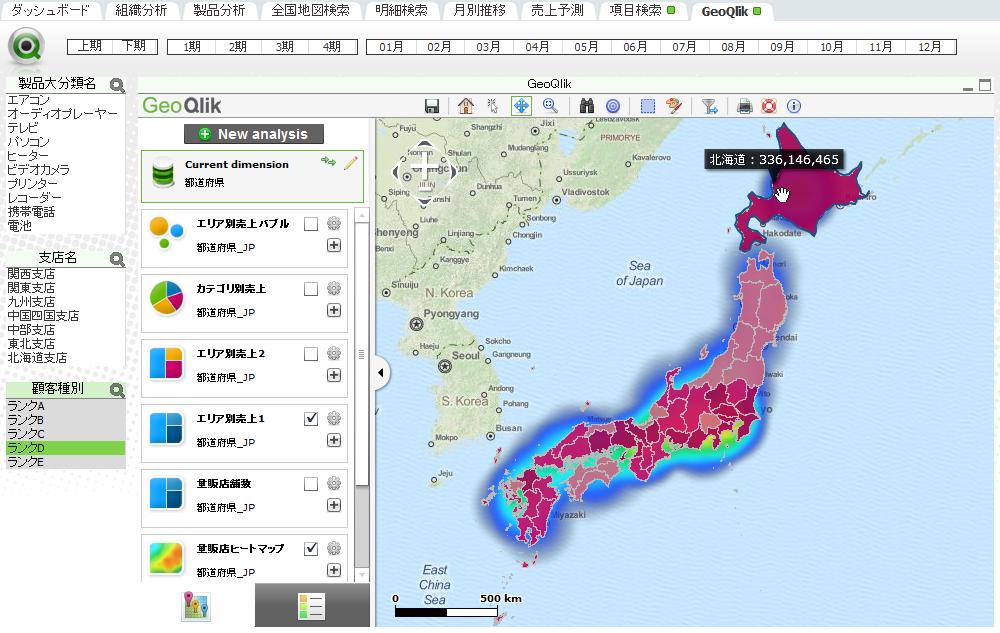Uncheck the エリア別売上1 analysis
Viewport: 1000px width, 633px height.
point(313,417)
